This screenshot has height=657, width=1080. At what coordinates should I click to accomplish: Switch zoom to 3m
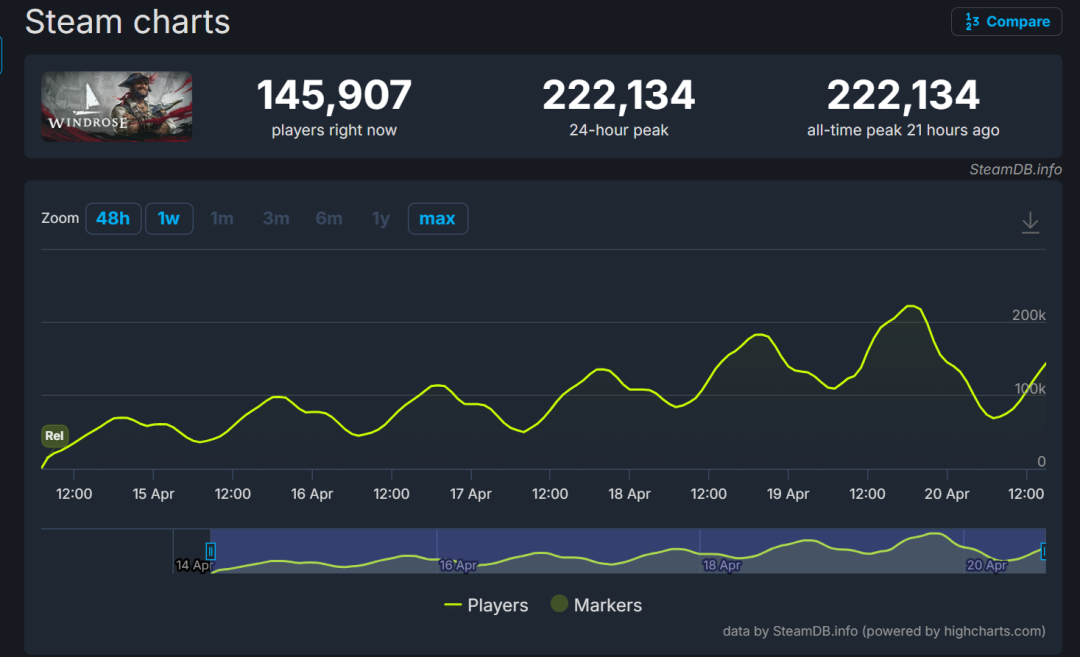point(276,218)
